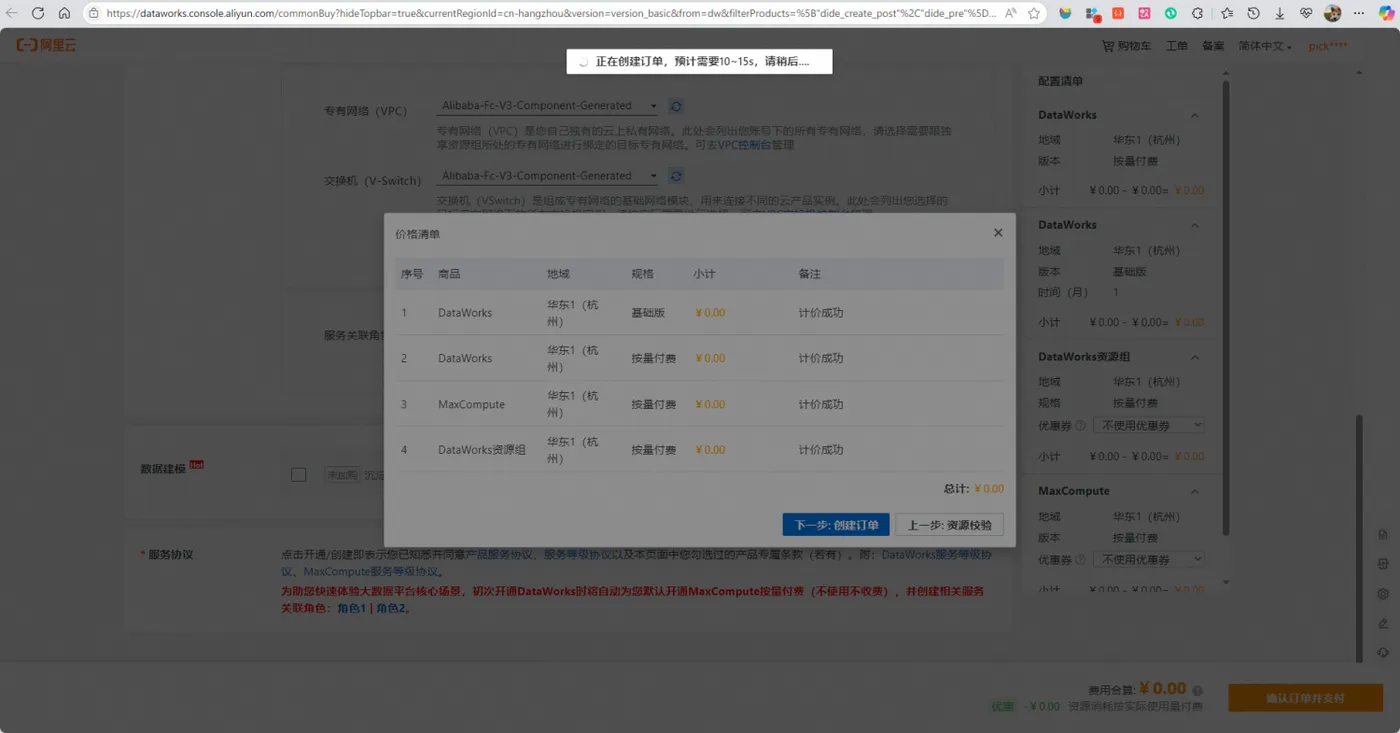Open the help icon beside 费用合算 total
Image resolution: width=1400 pixels, height=733 pixels.
[x=1197, y=690]
